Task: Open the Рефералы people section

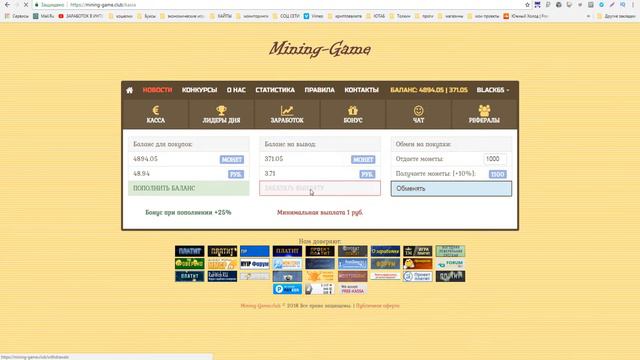Action: (484, 114)
